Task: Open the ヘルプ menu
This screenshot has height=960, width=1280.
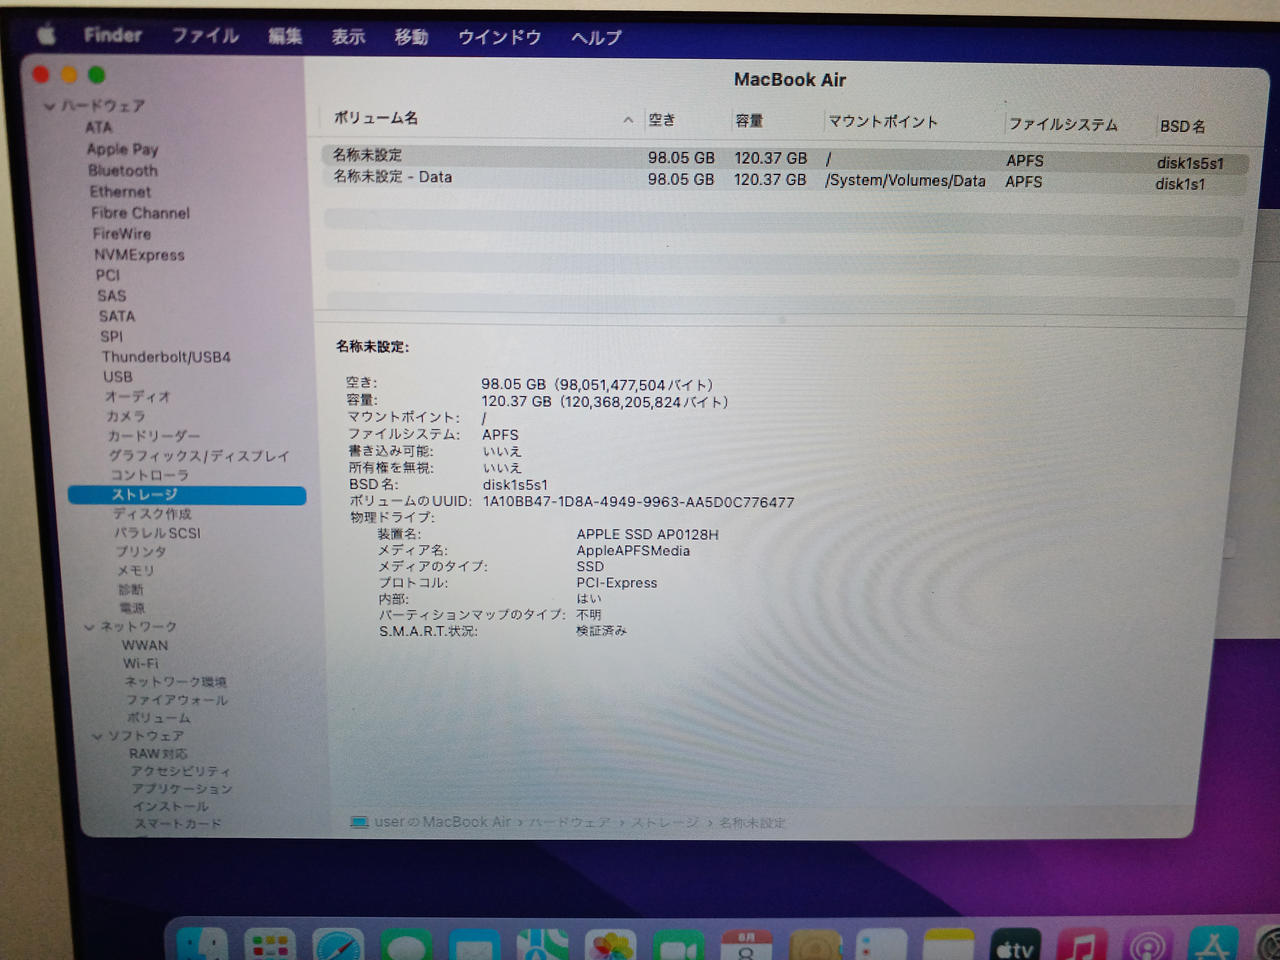Action: pyautogui.click(x=596, y=38)
